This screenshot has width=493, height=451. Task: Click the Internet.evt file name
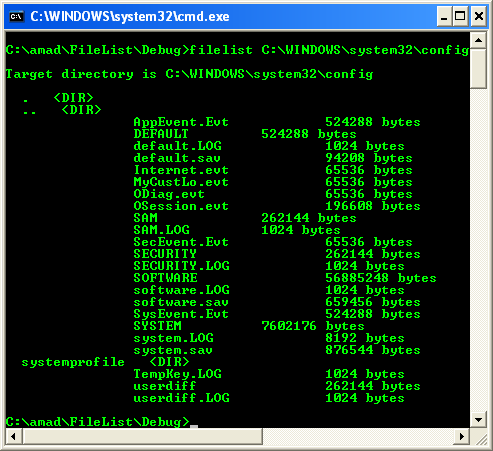(x=181, y=170)
